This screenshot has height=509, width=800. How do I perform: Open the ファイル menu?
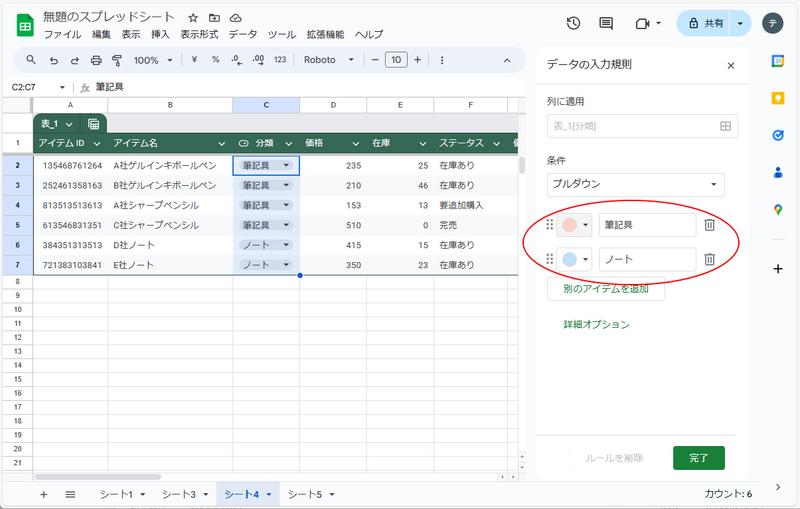[x=62, y=35]
